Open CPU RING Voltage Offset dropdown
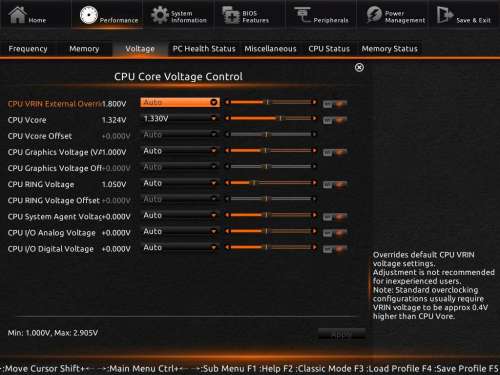 180,199
